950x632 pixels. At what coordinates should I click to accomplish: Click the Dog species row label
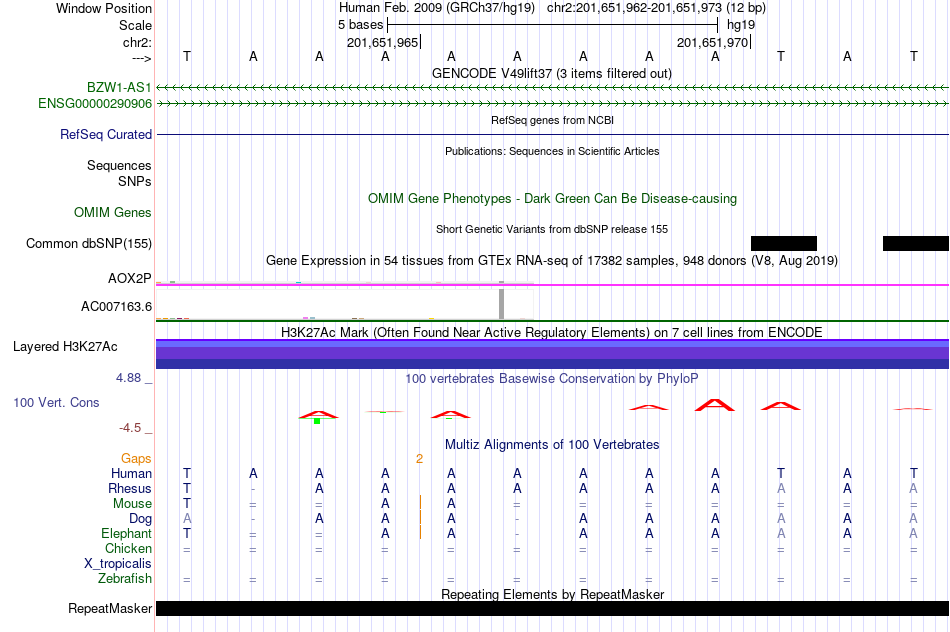(140, 519)
